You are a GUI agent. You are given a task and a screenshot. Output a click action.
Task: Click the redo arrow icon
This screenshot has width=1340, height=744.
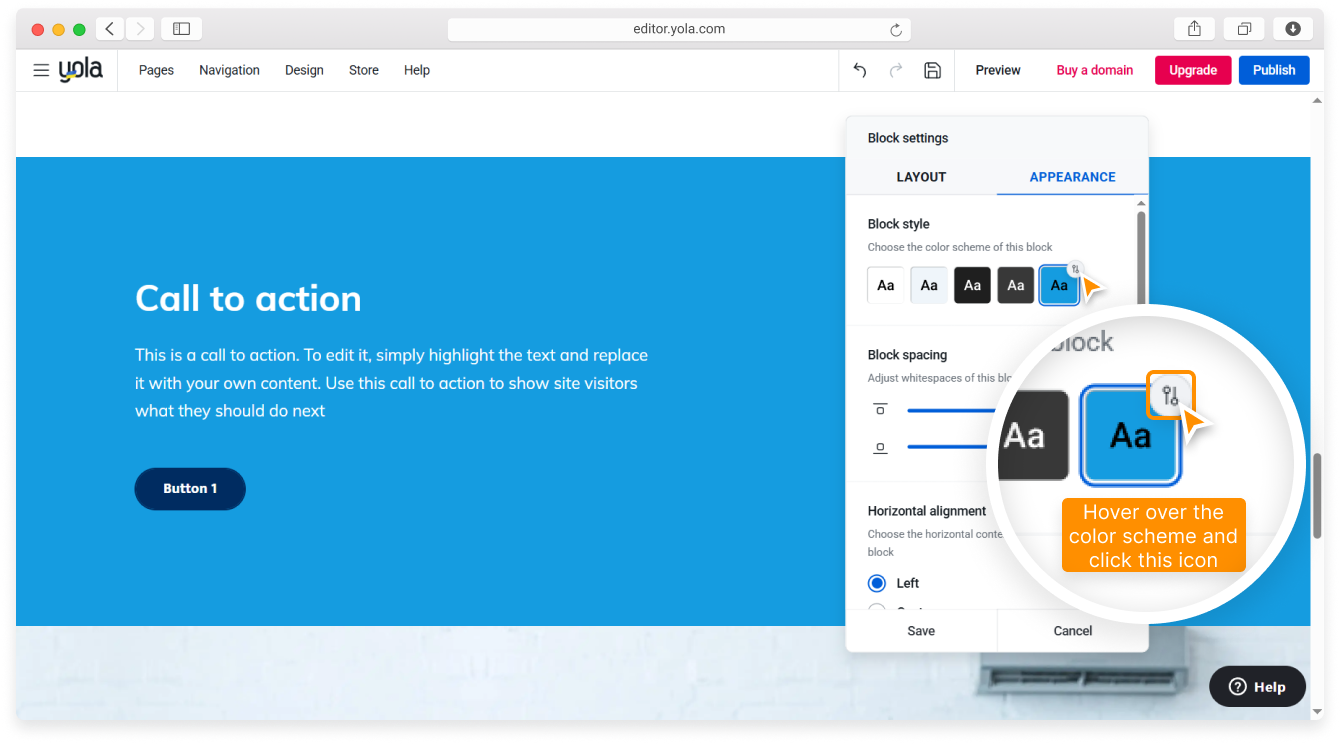[896, 70]
